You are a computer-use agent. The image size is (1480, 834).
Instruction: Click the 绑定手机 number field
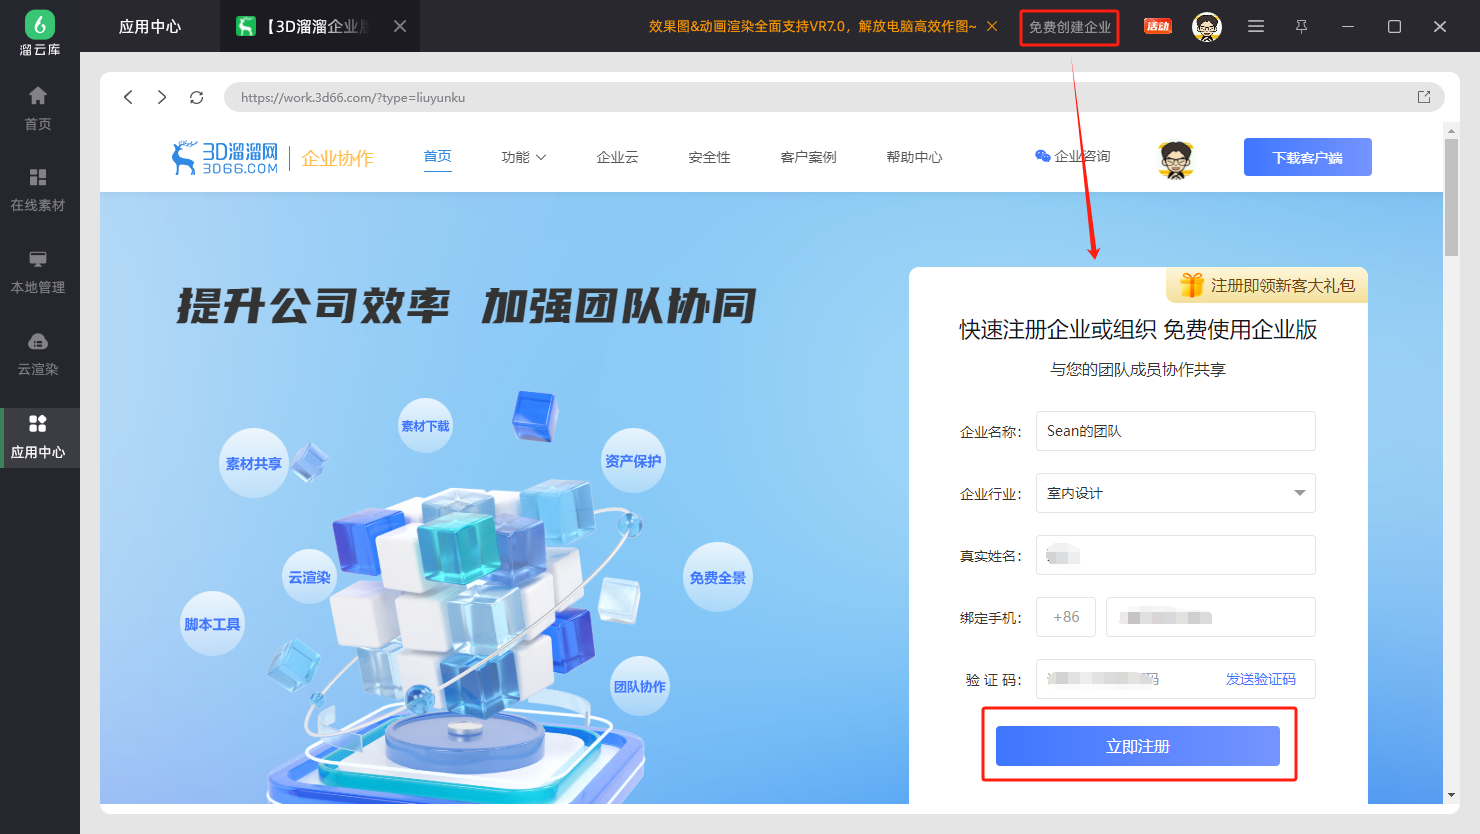coord(1211,617)
